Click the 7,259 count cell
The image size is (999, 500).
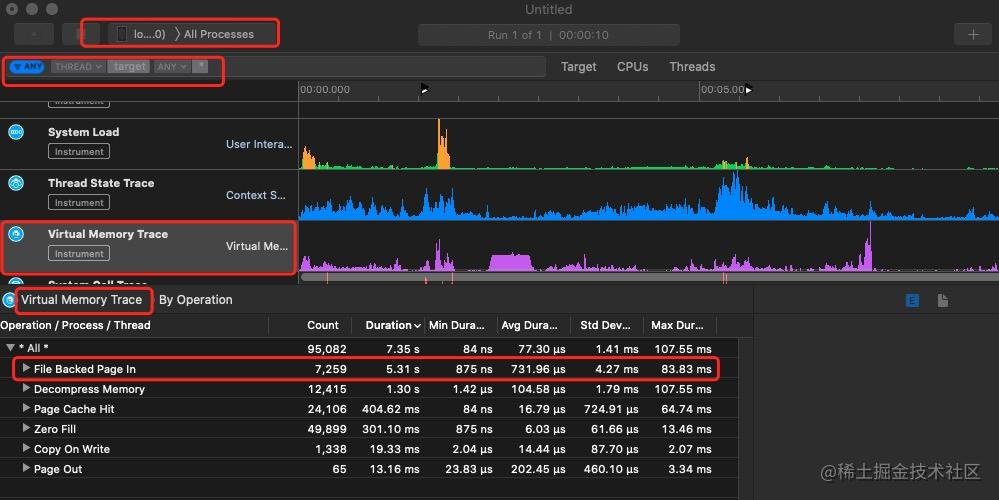[331, 369]
